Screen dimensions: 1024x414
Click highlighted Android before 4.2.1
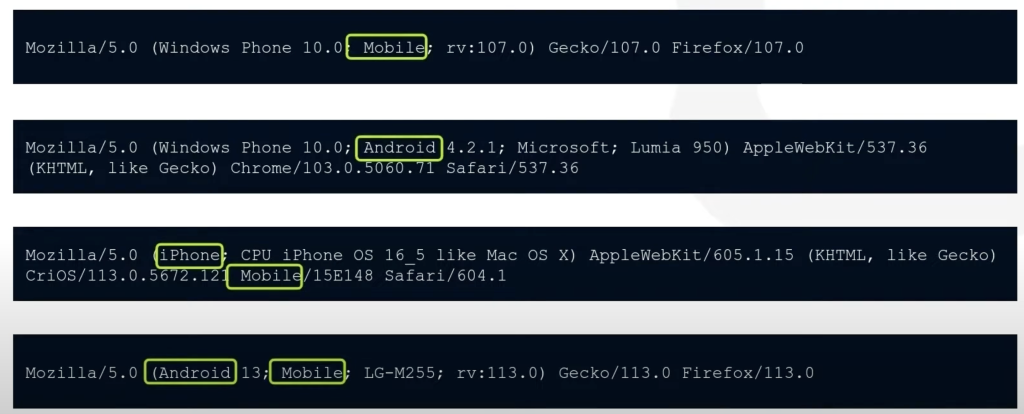[399, 148]
